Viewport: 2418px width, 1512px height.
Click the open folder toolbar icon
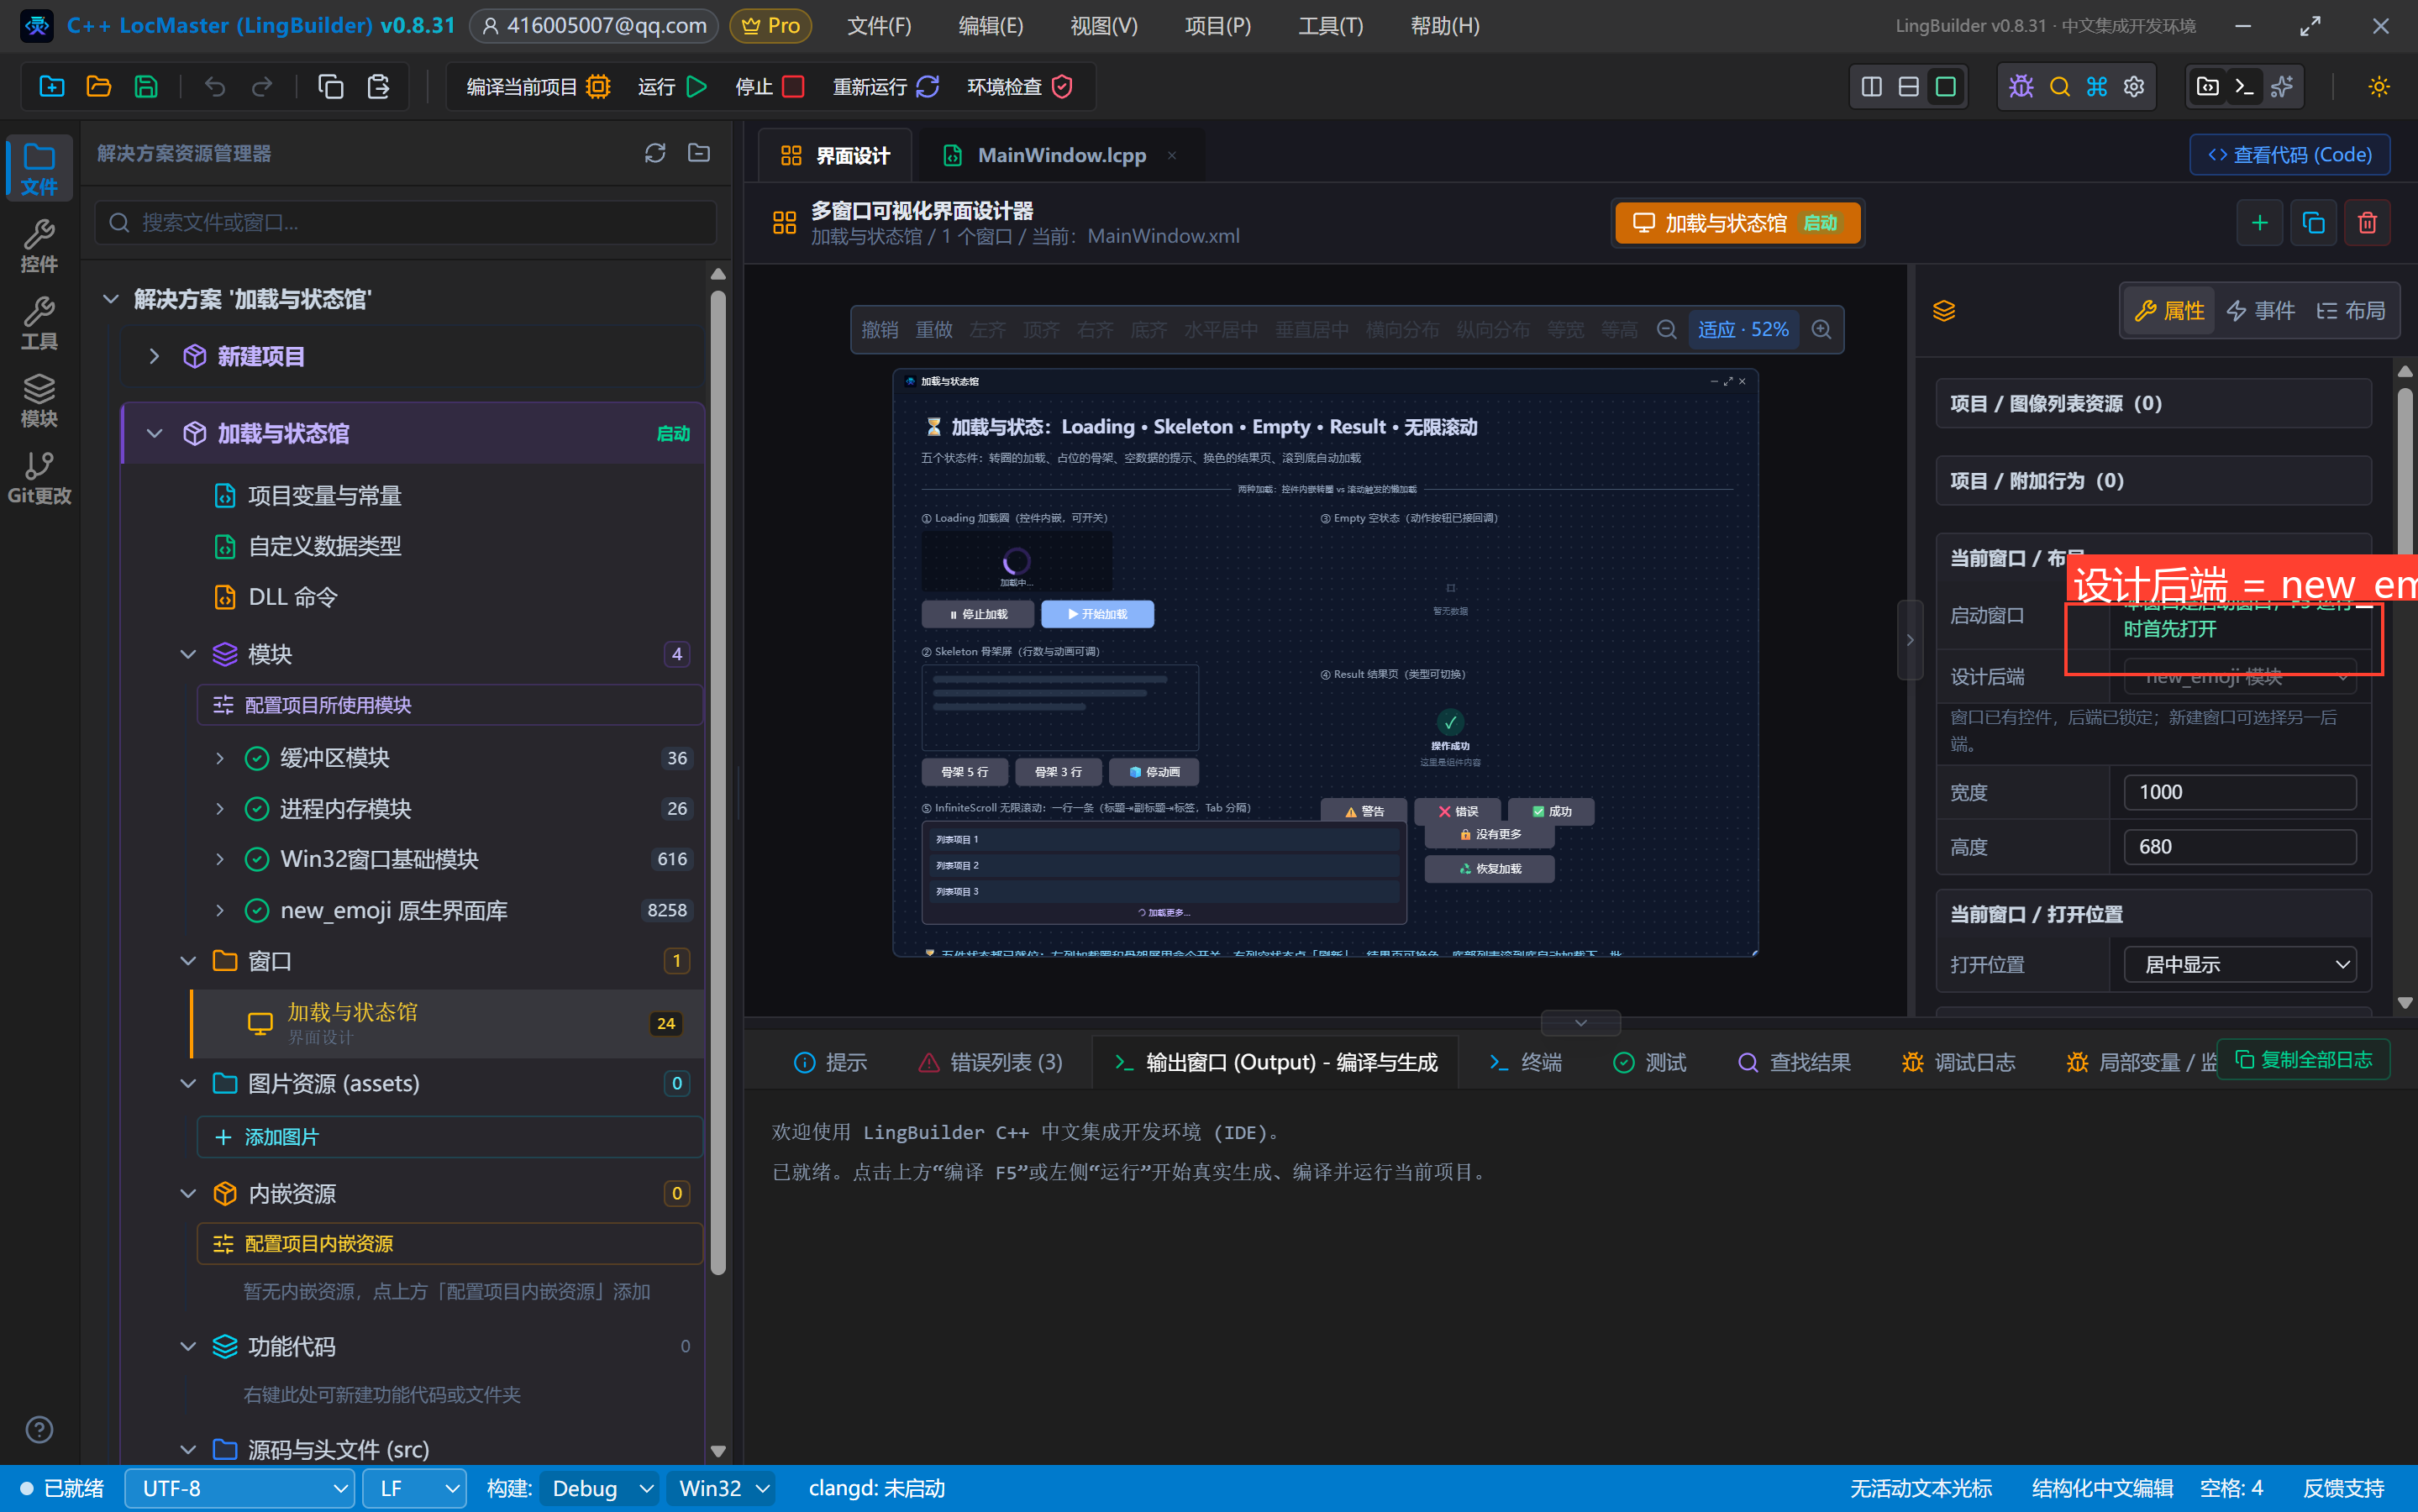[x=99, y=87]
